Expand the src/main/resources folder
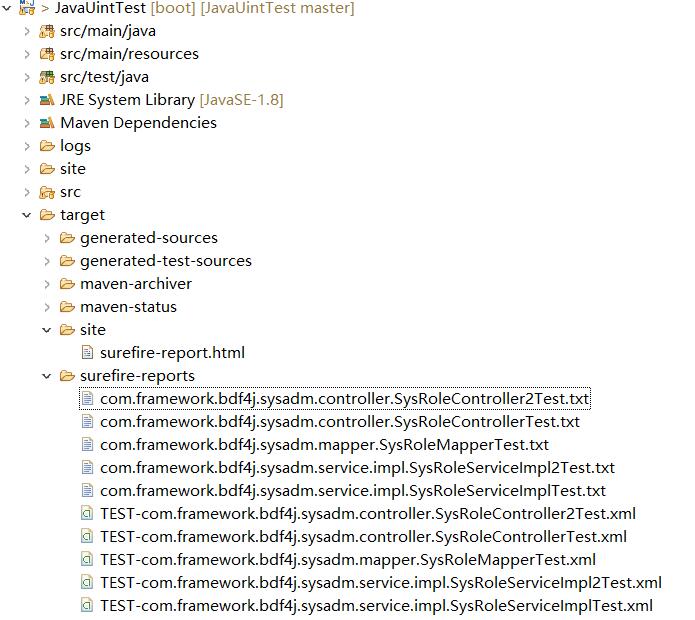This screenshot has height=620, width=695. pyautogui.click(x=27, y=54)
